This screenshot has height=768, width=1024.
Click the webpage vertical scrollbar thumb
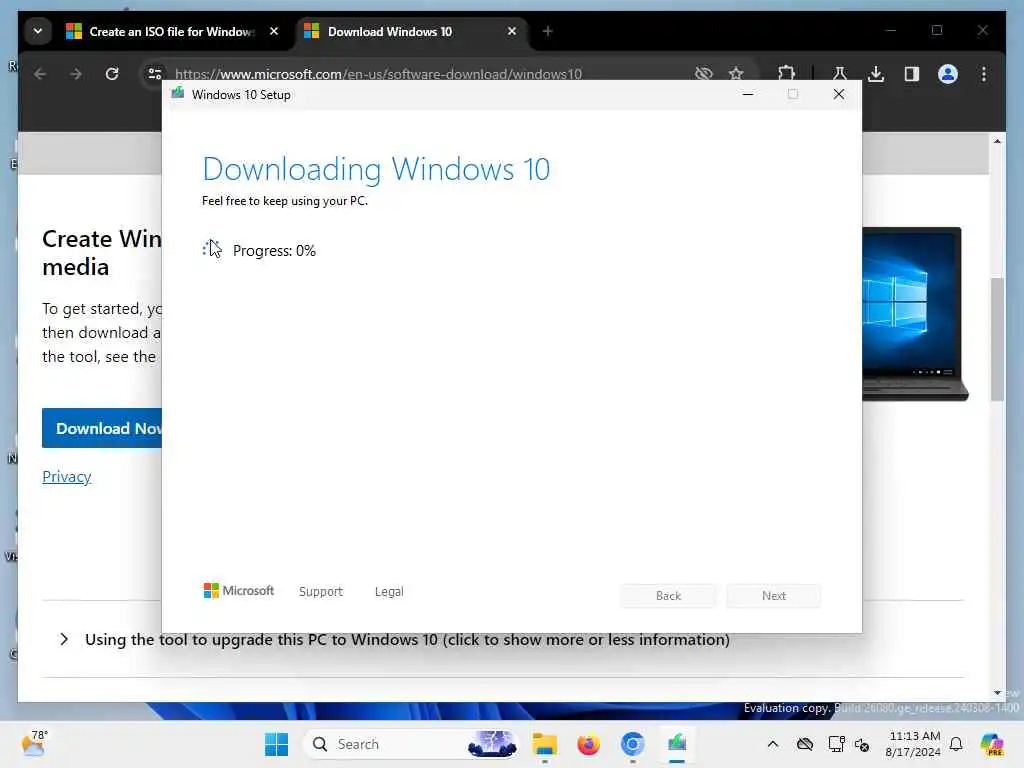(997, 339)
